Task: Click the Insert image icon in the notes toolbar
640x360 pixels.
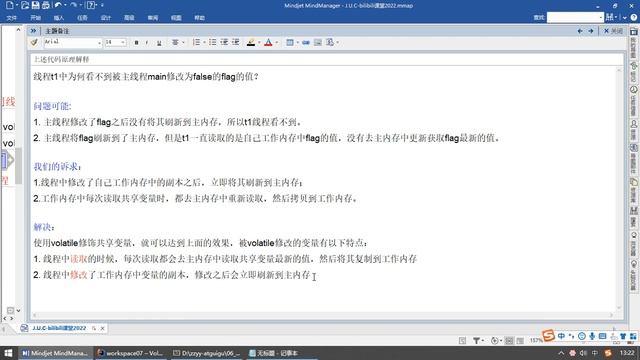Action: click(x=318, y=42)
